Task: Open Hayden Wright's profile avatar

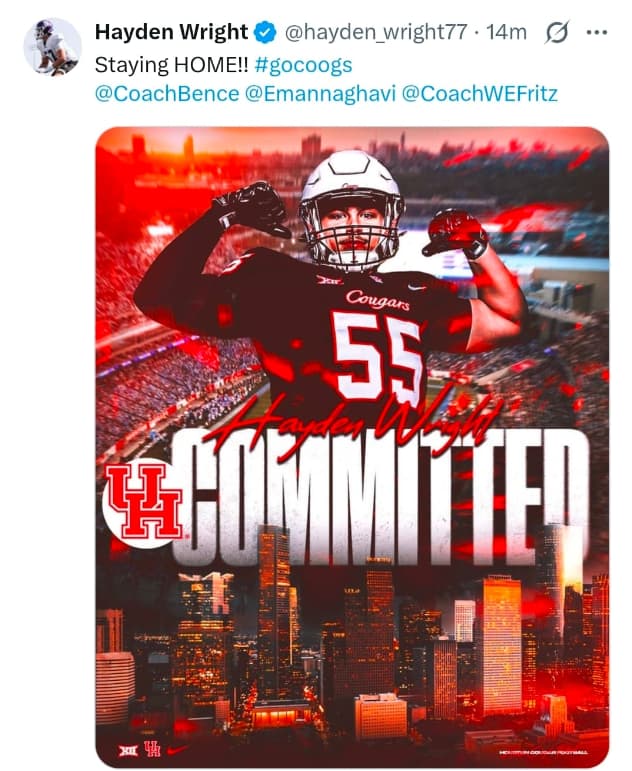Action: tap(52, 45)
